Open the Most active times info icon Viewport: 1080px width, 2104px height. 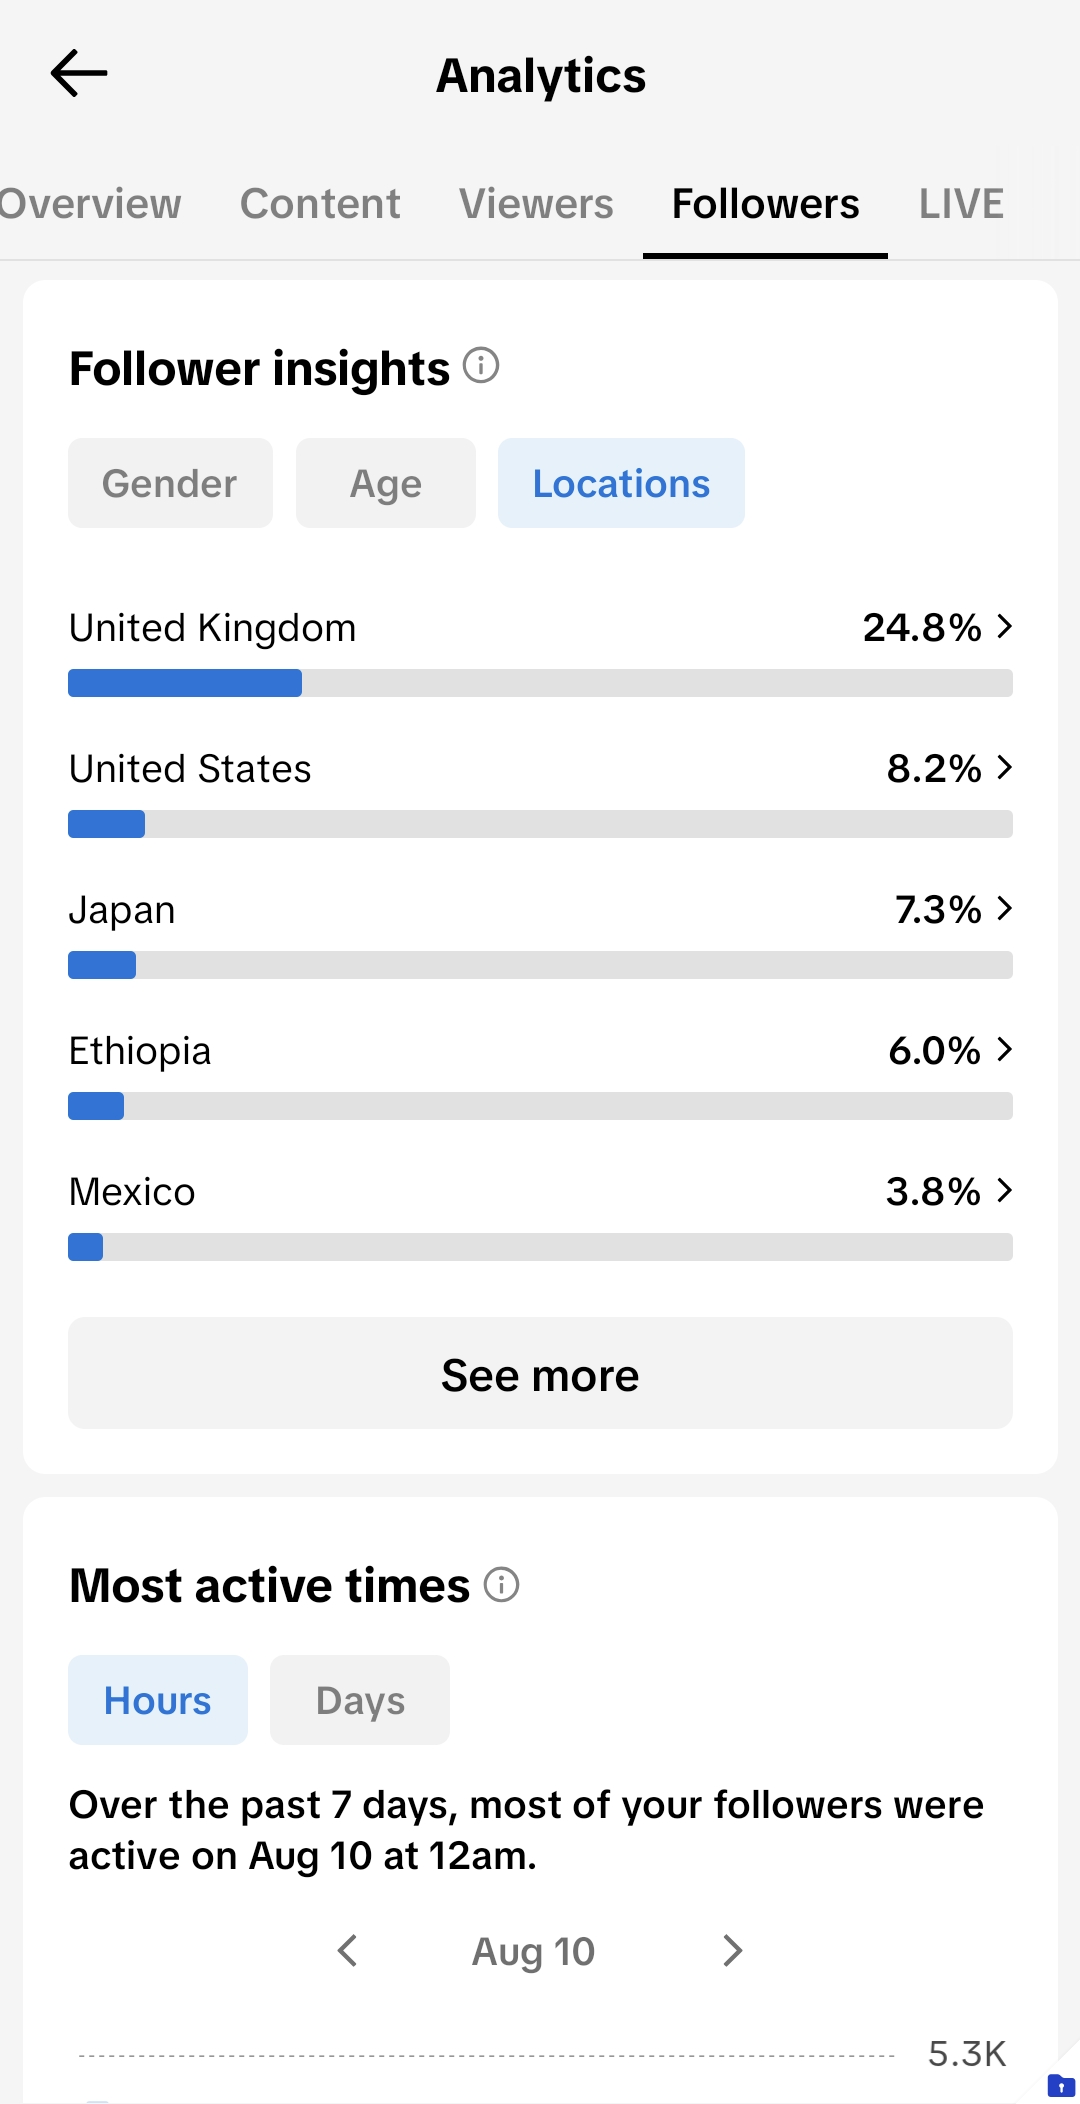[501, 1584]
